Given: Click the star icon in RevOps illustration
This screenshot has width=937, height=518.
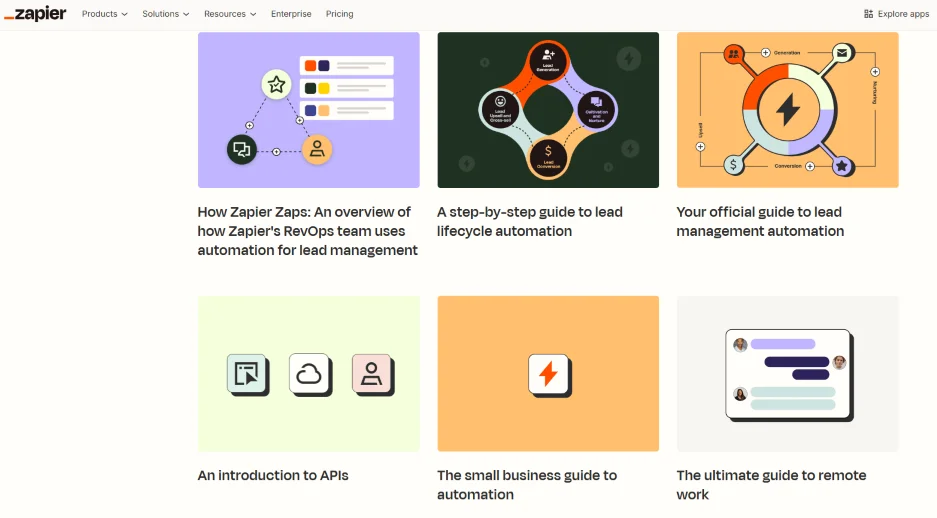Looking at the screenshot, I should click(x=276, y=85).
